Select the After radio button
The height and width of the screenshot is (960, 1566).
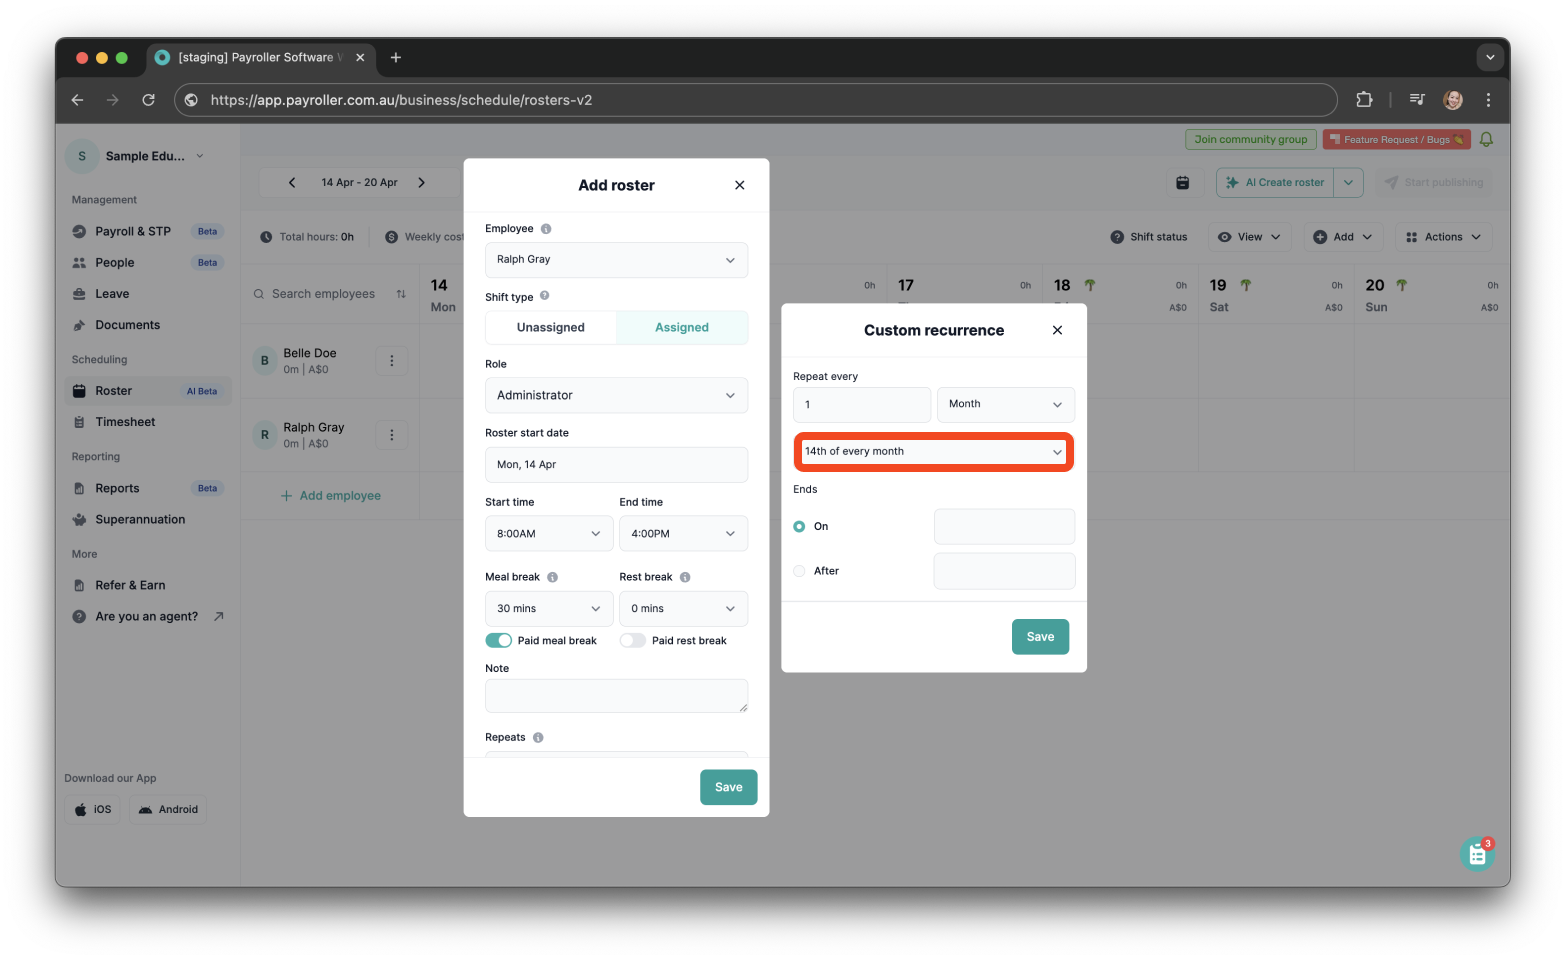coord(799,570)
